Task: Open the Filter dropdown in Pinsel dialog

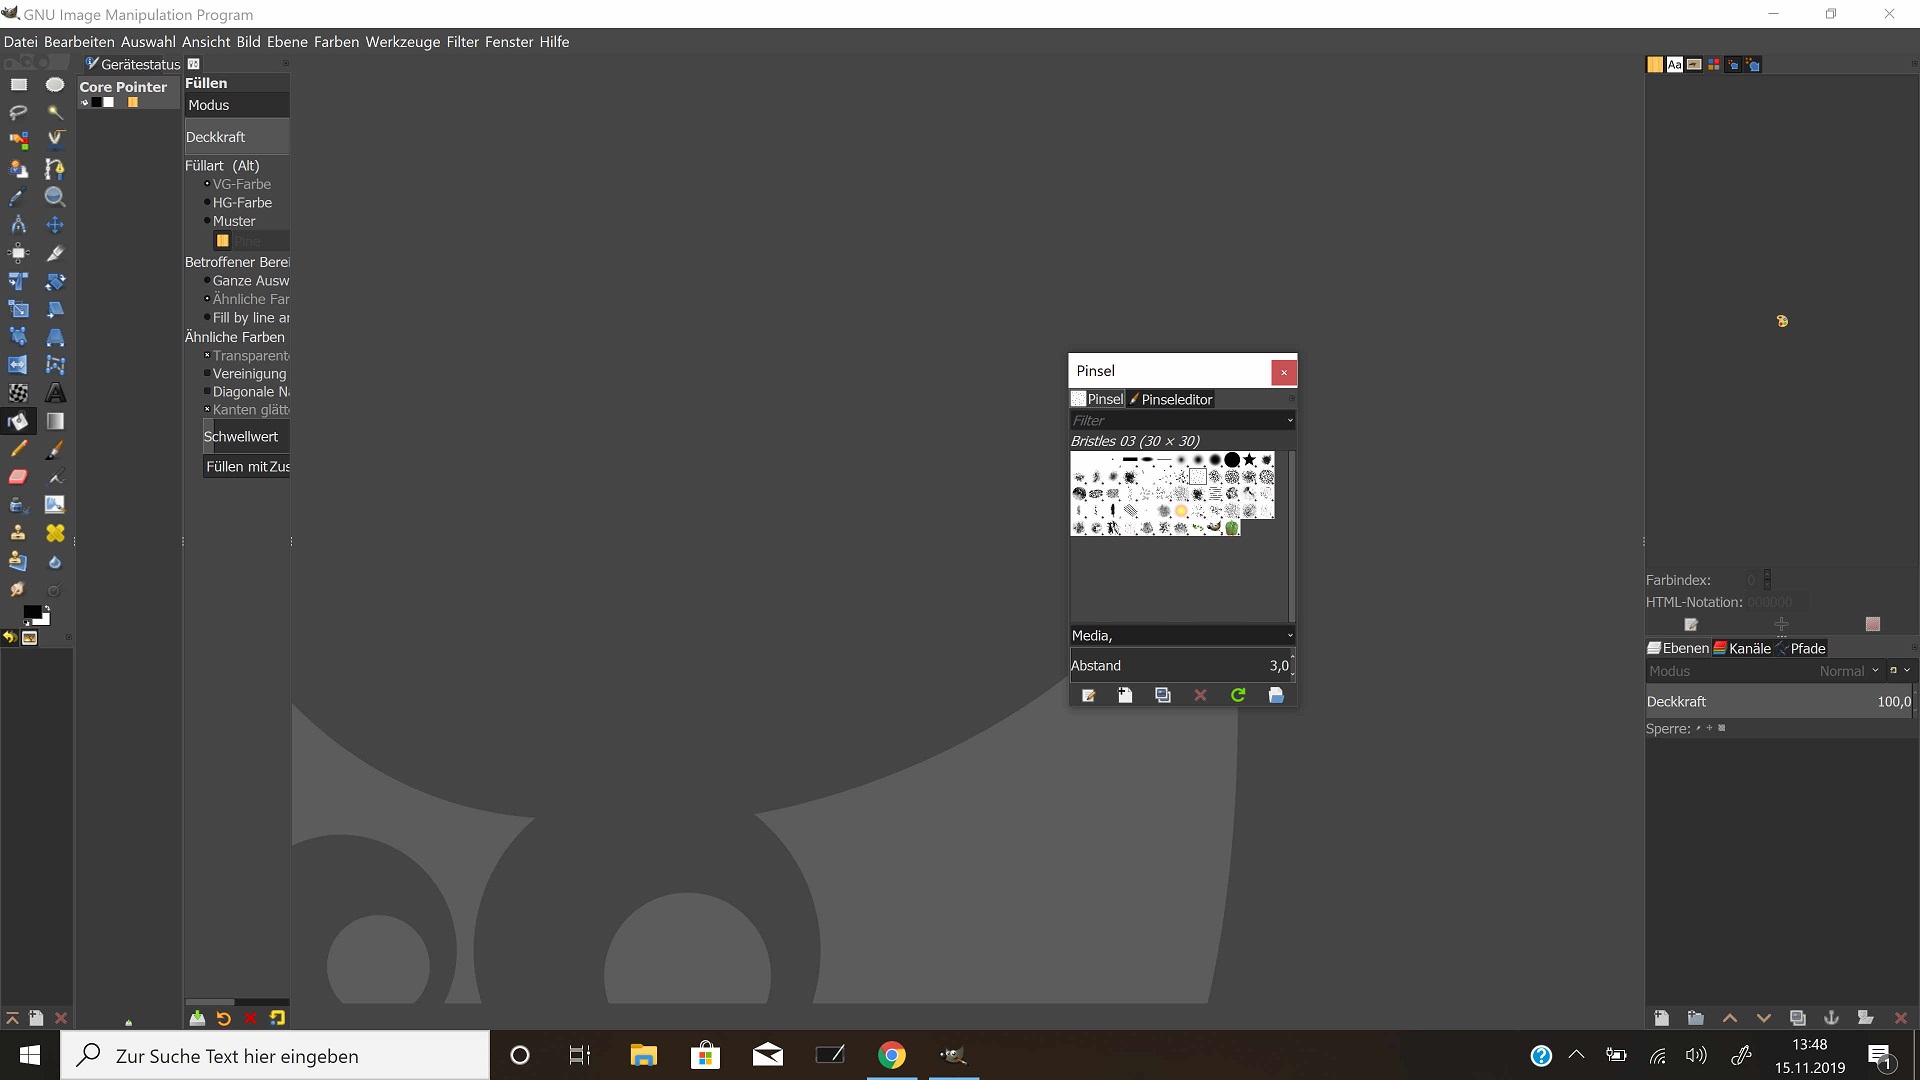Action: tap(1290, 421)
